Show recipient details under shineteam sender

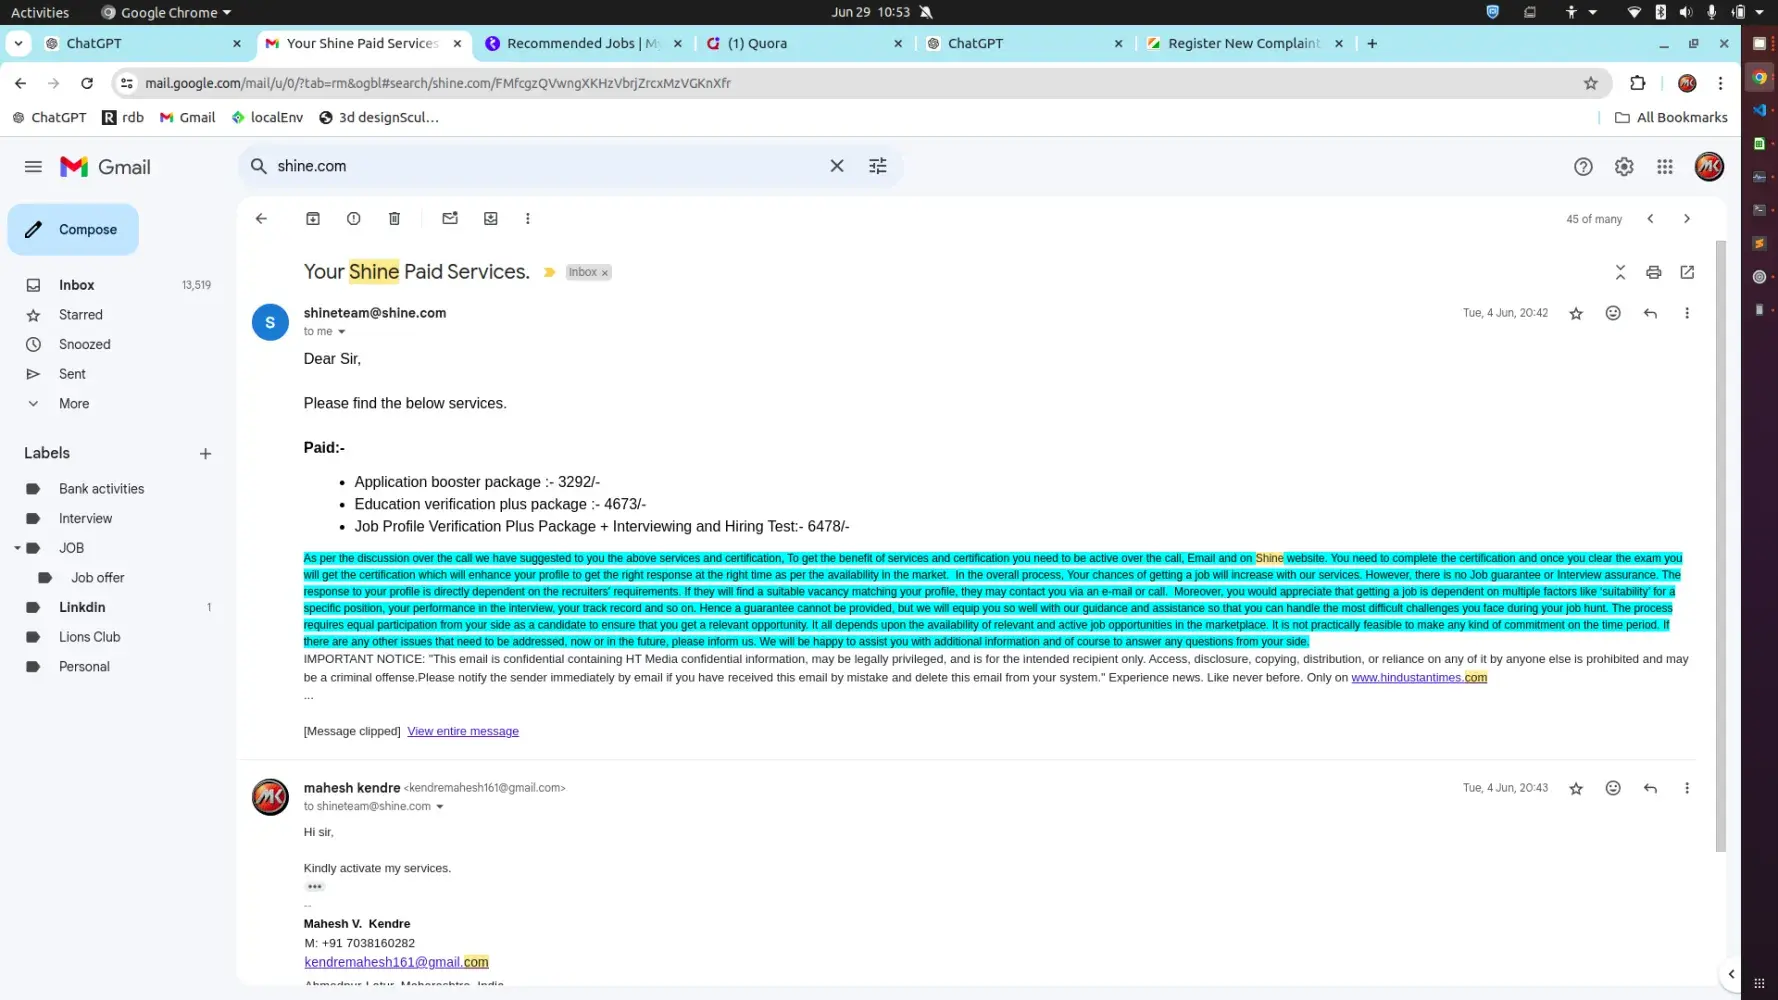(x=341, y=332)
